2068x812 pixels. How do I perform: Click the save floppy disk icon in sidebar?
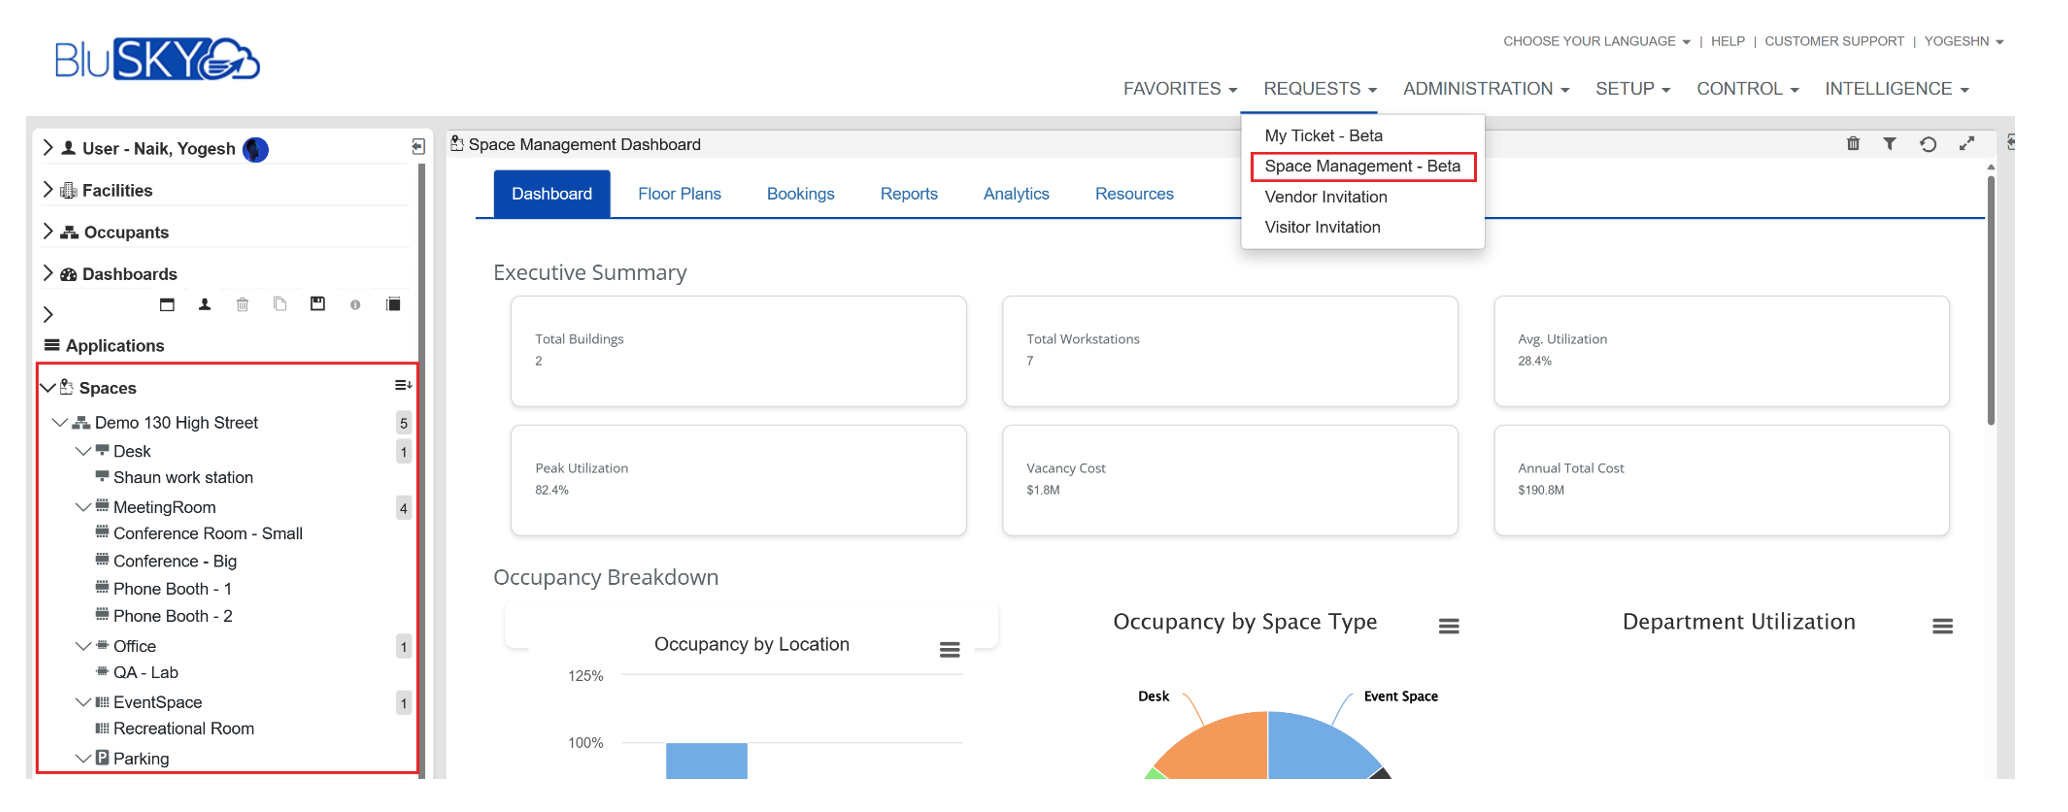click(317, 304)
